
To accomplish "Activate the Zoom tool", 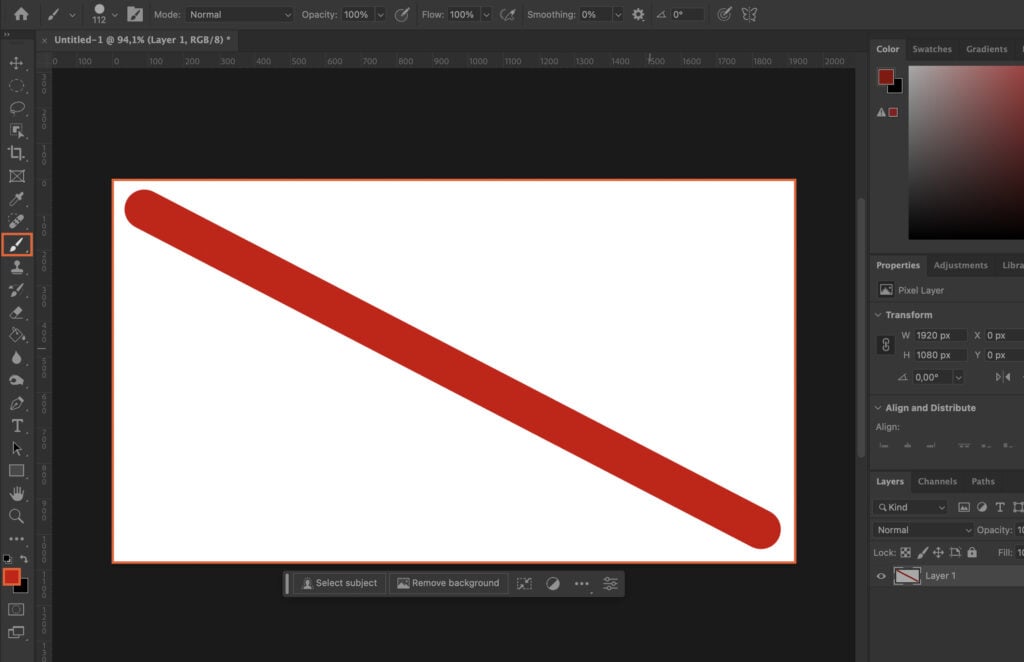I will [x=16, y=516].
